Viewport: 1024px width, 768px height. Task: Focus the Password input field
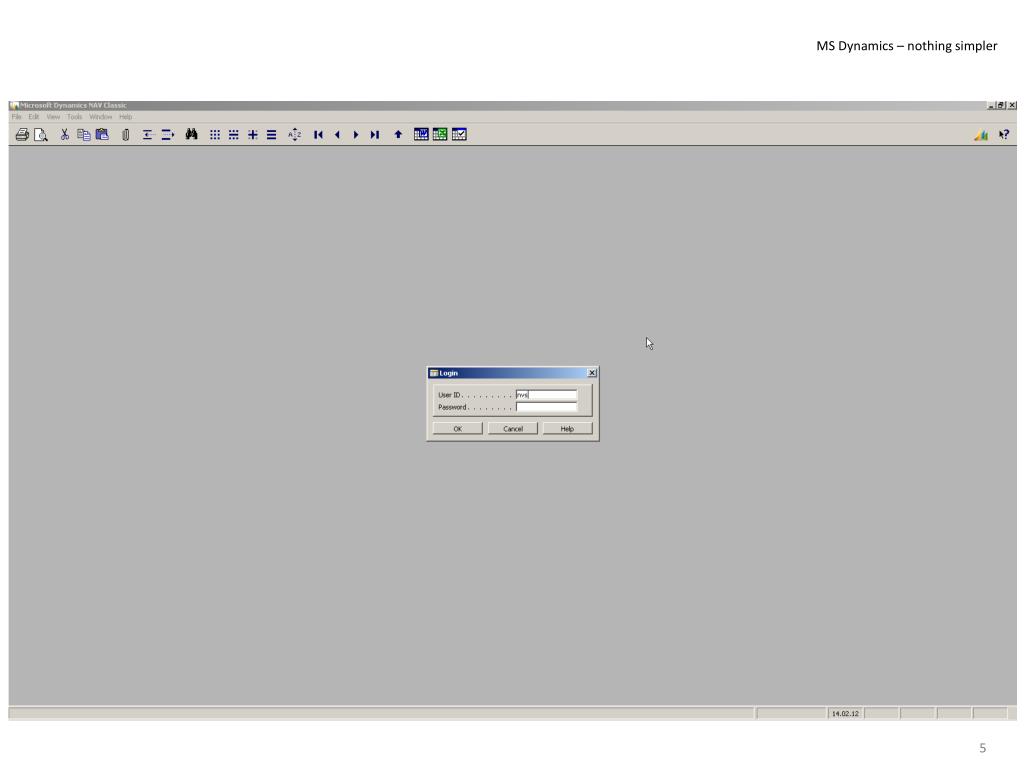pos(546,407)
